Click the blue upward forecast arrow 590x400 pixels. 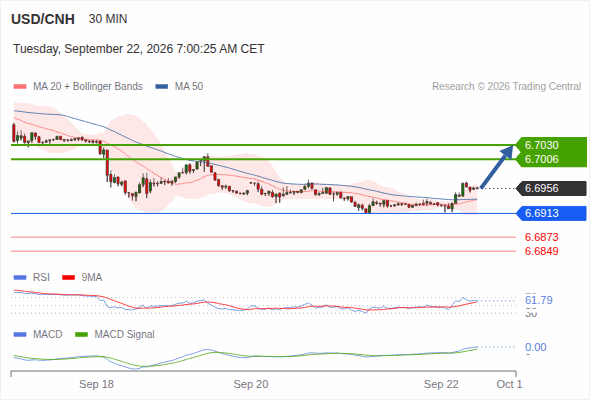(x=497, y=166)
